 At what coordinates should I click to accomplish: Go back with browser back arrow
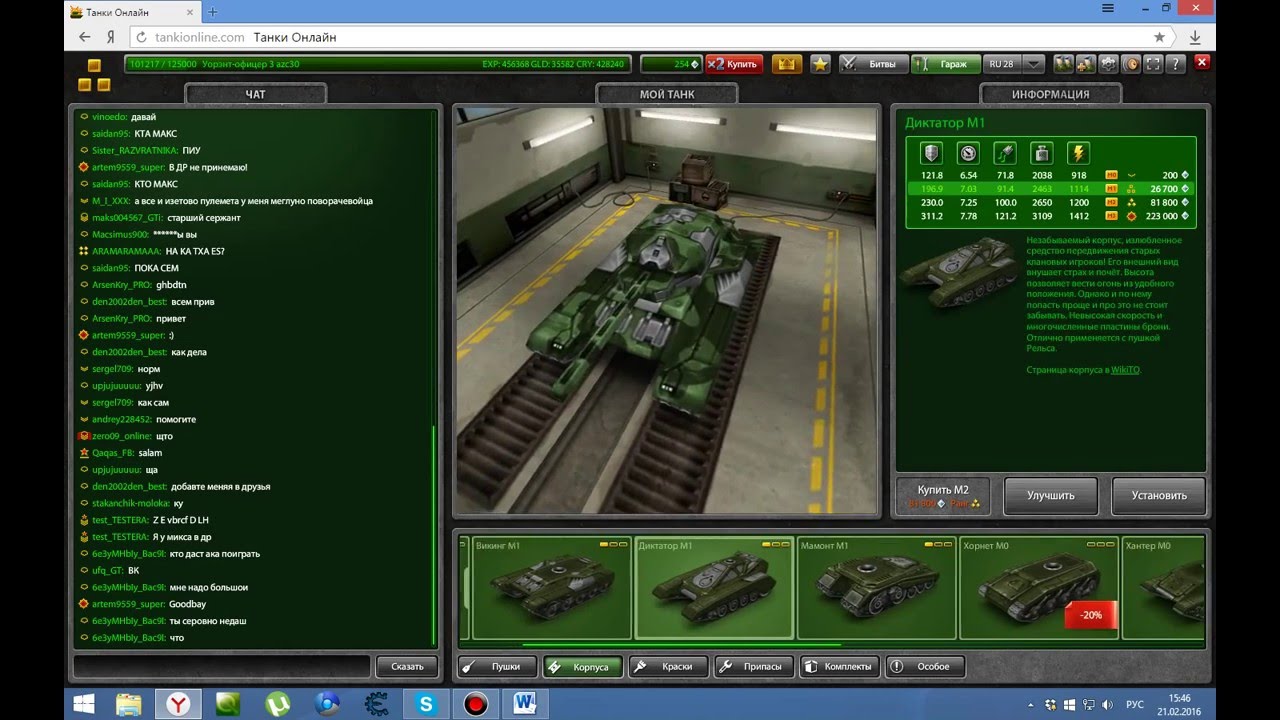point(84,37)
